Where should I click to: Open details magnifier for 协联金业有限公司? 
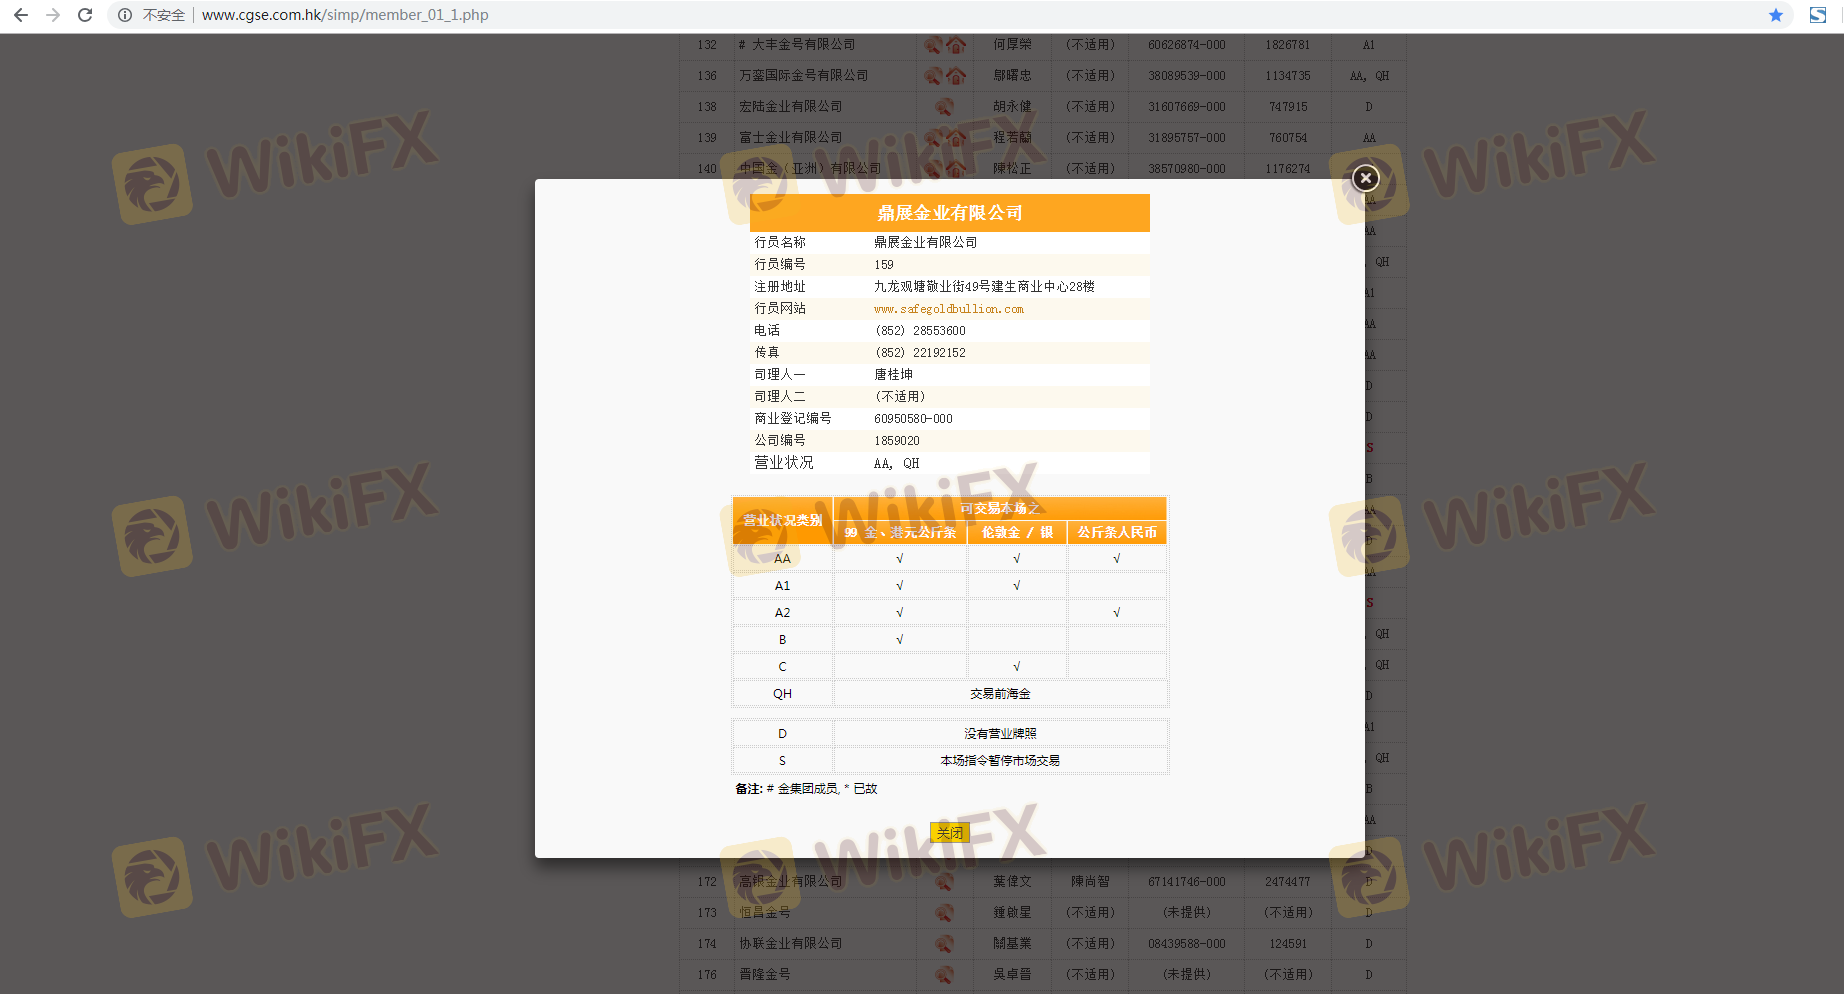(x=943, y=944)
